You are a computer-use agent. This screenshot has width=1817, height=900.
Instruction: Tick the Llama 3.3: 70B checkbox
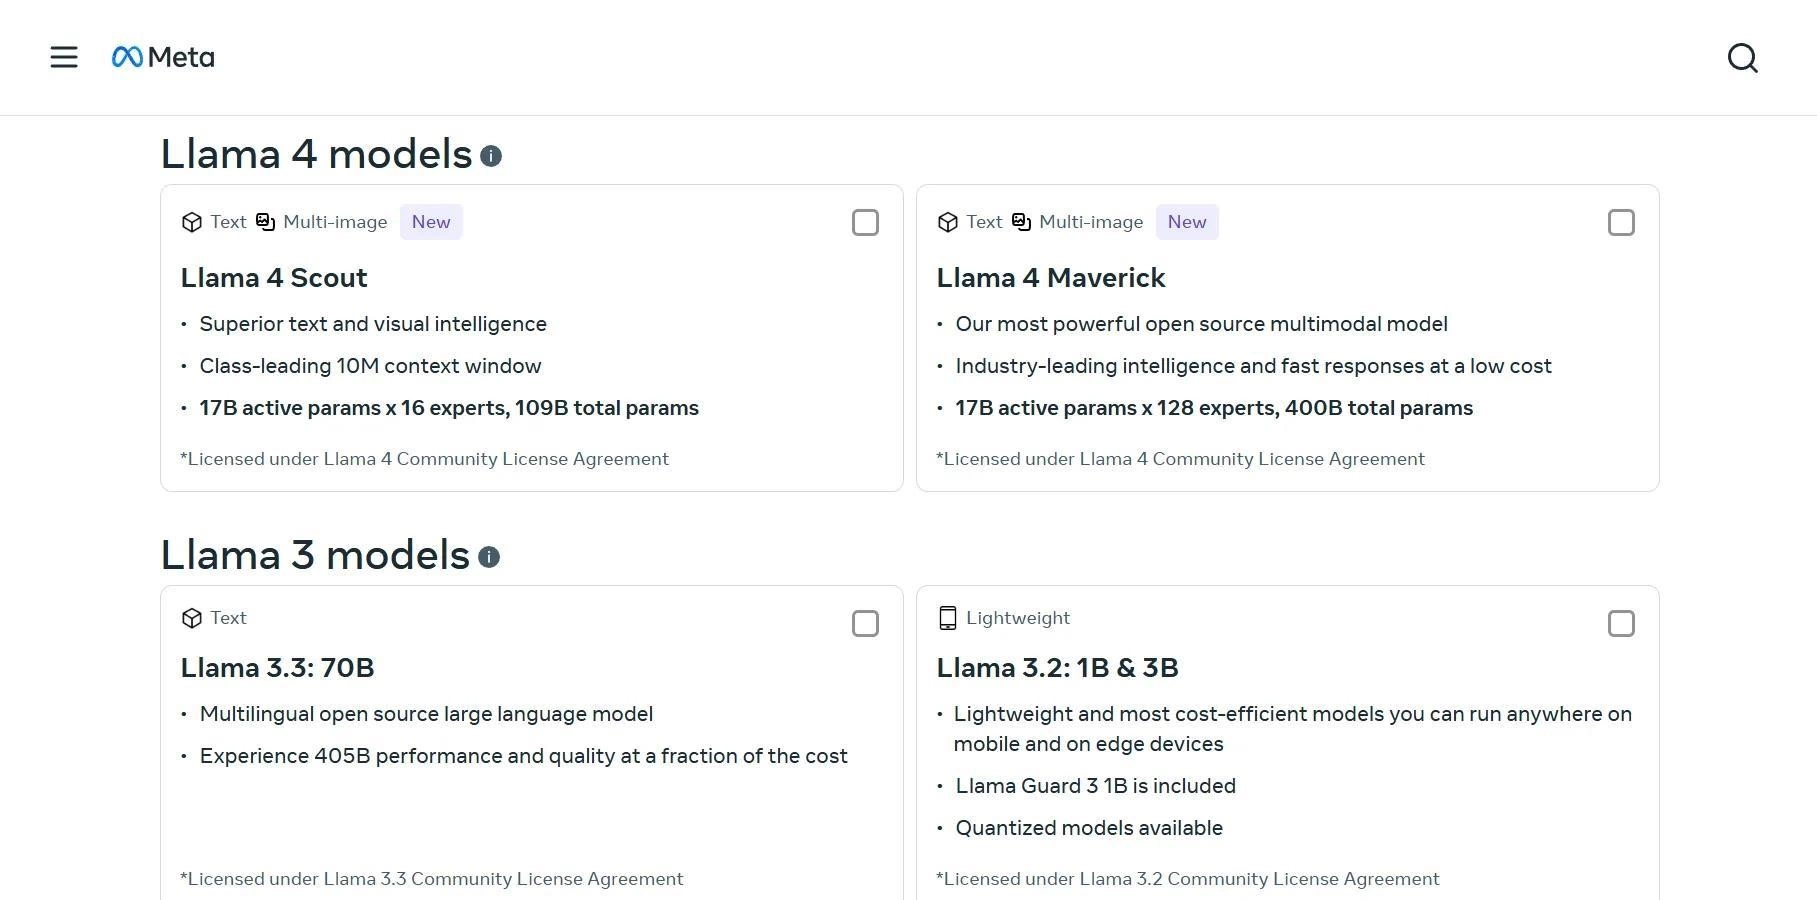(x=865, y=623)
